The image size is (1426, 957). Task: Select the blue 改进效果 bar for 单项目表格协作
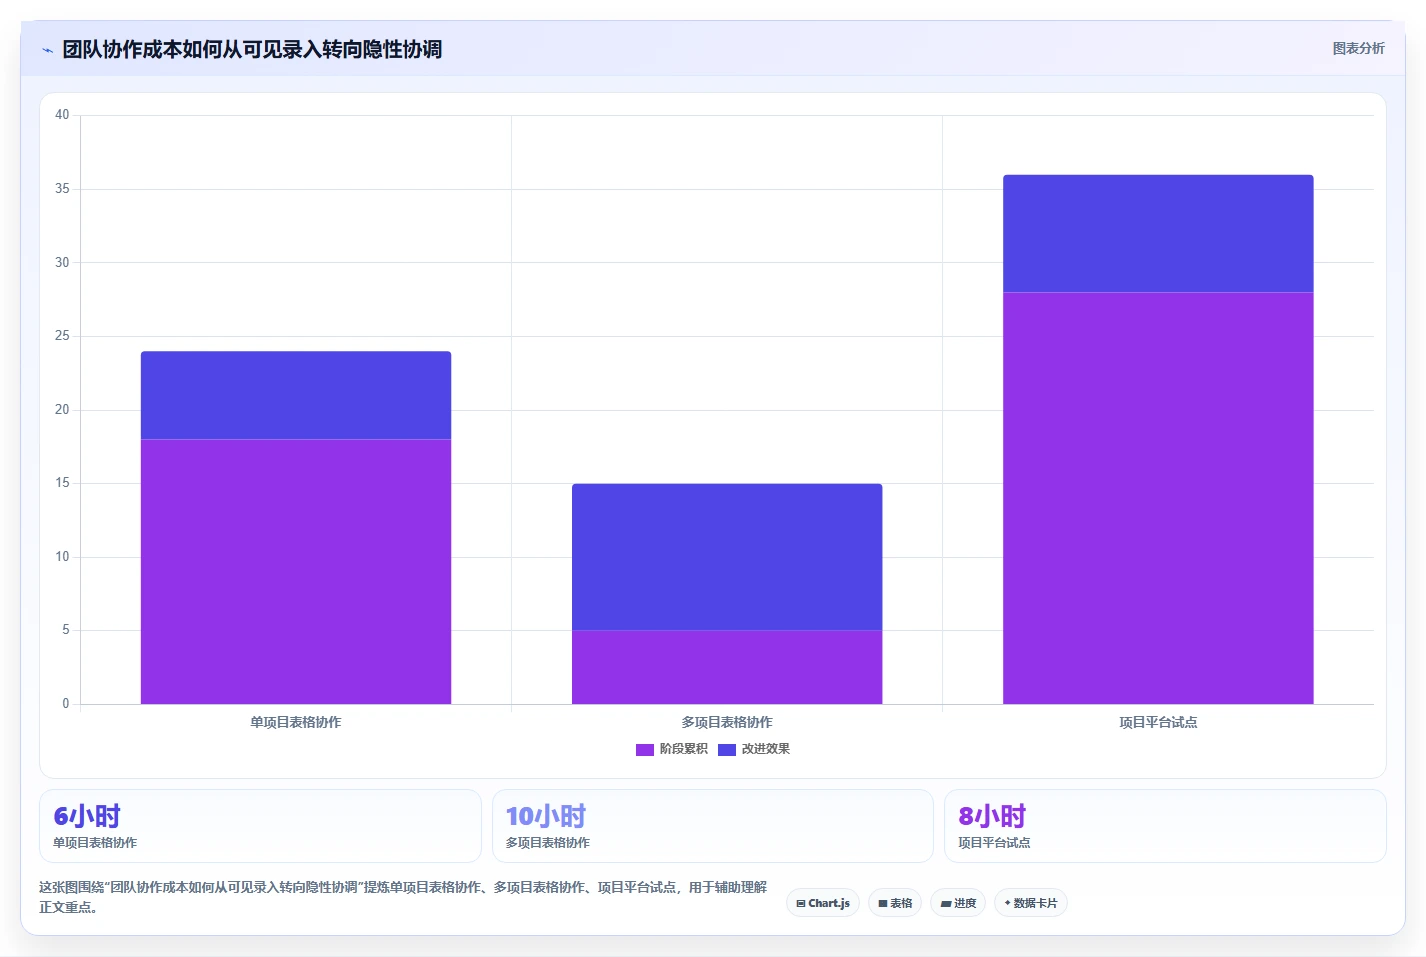(296, 396)
